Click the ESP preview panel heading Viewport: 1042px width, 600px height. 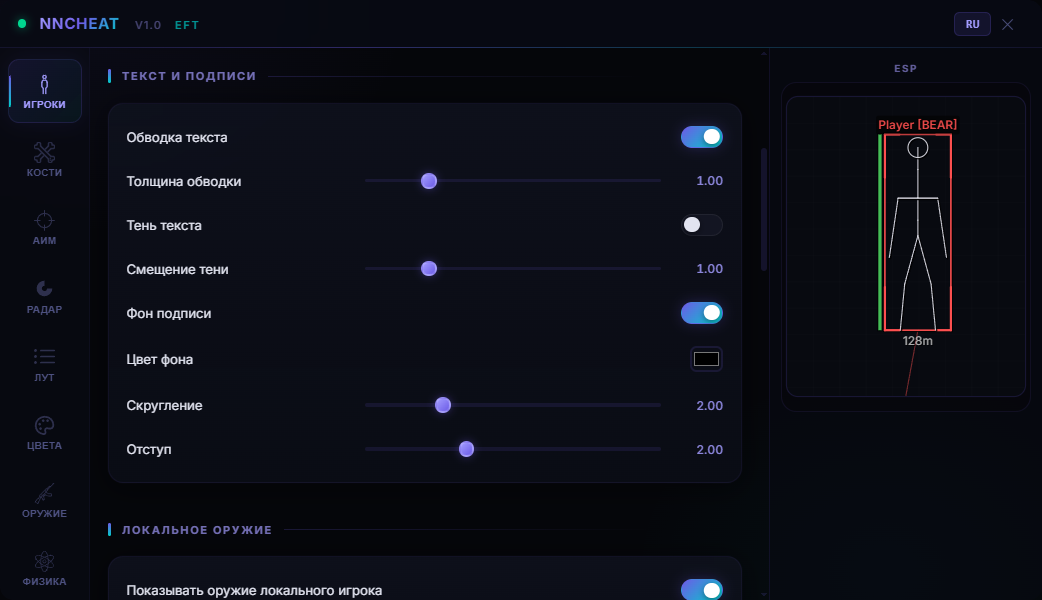pyautogui.click(x=905, y=68)
